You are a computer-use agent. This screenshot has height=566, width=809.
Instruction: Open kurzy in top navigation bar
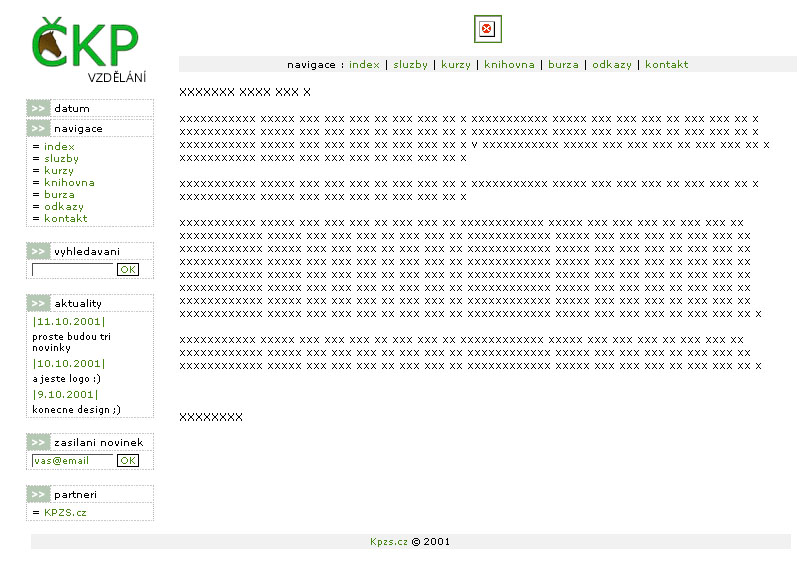[x=456, y=65]
